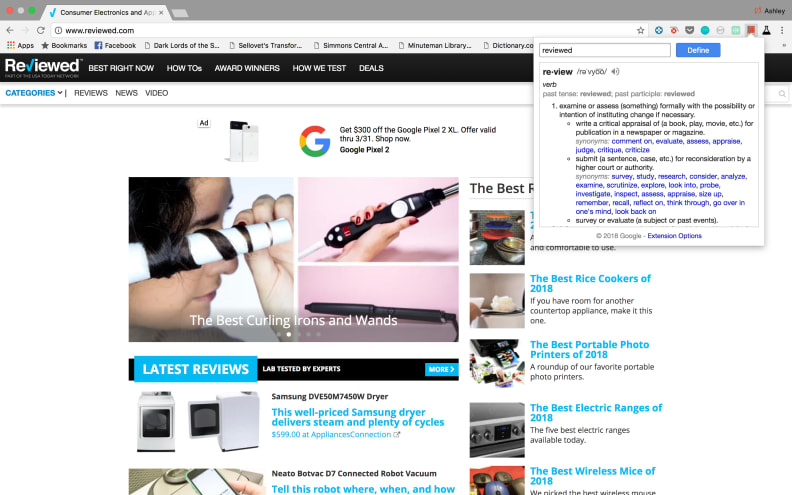792x495 pixels.
Task: Open The Best Portable Photo Printers article
Action: click(x=589, y=350)
